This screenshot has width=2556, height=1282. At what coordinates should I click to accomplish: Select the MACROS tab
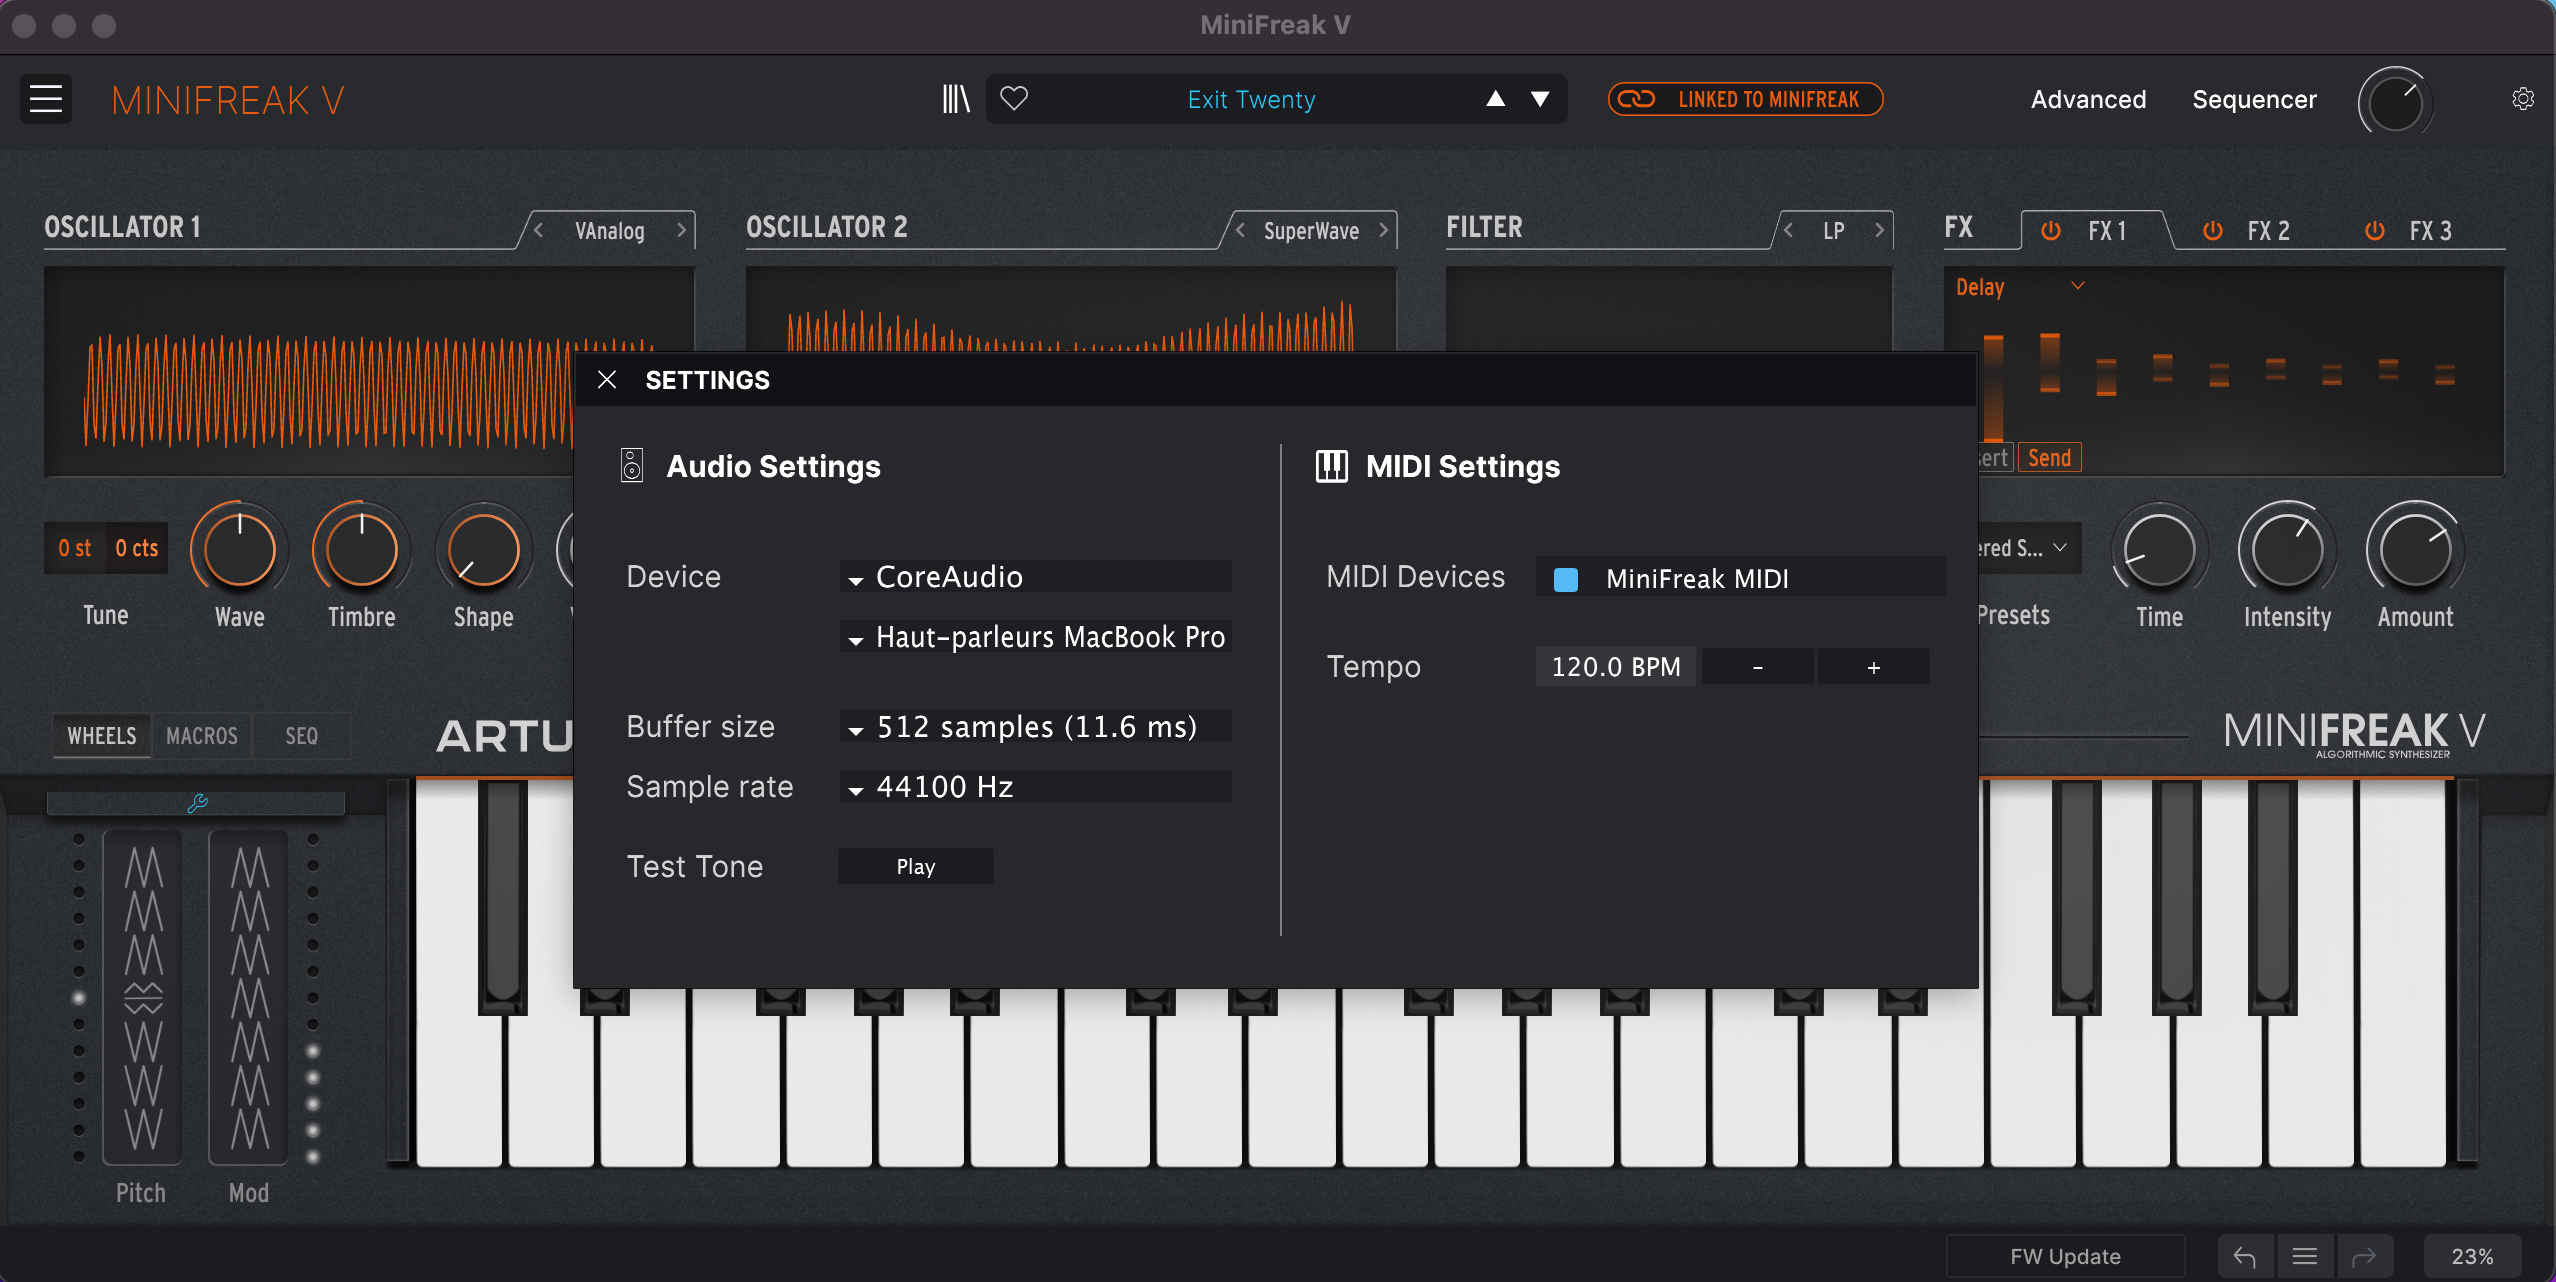tap(202, 735)
